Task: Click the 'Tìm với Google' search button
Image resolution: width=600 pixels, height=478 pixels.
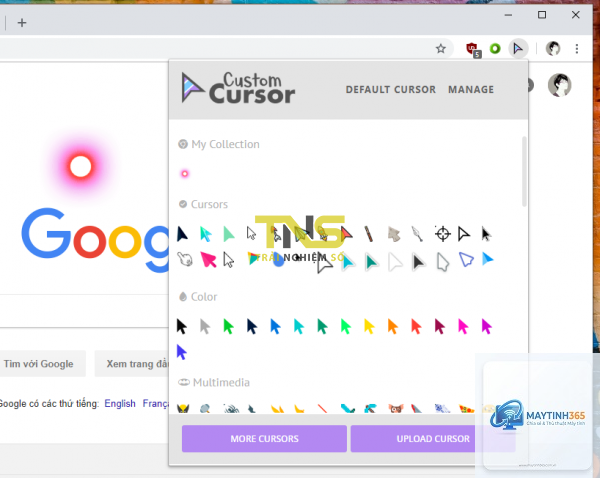Action: pos(38,364)
